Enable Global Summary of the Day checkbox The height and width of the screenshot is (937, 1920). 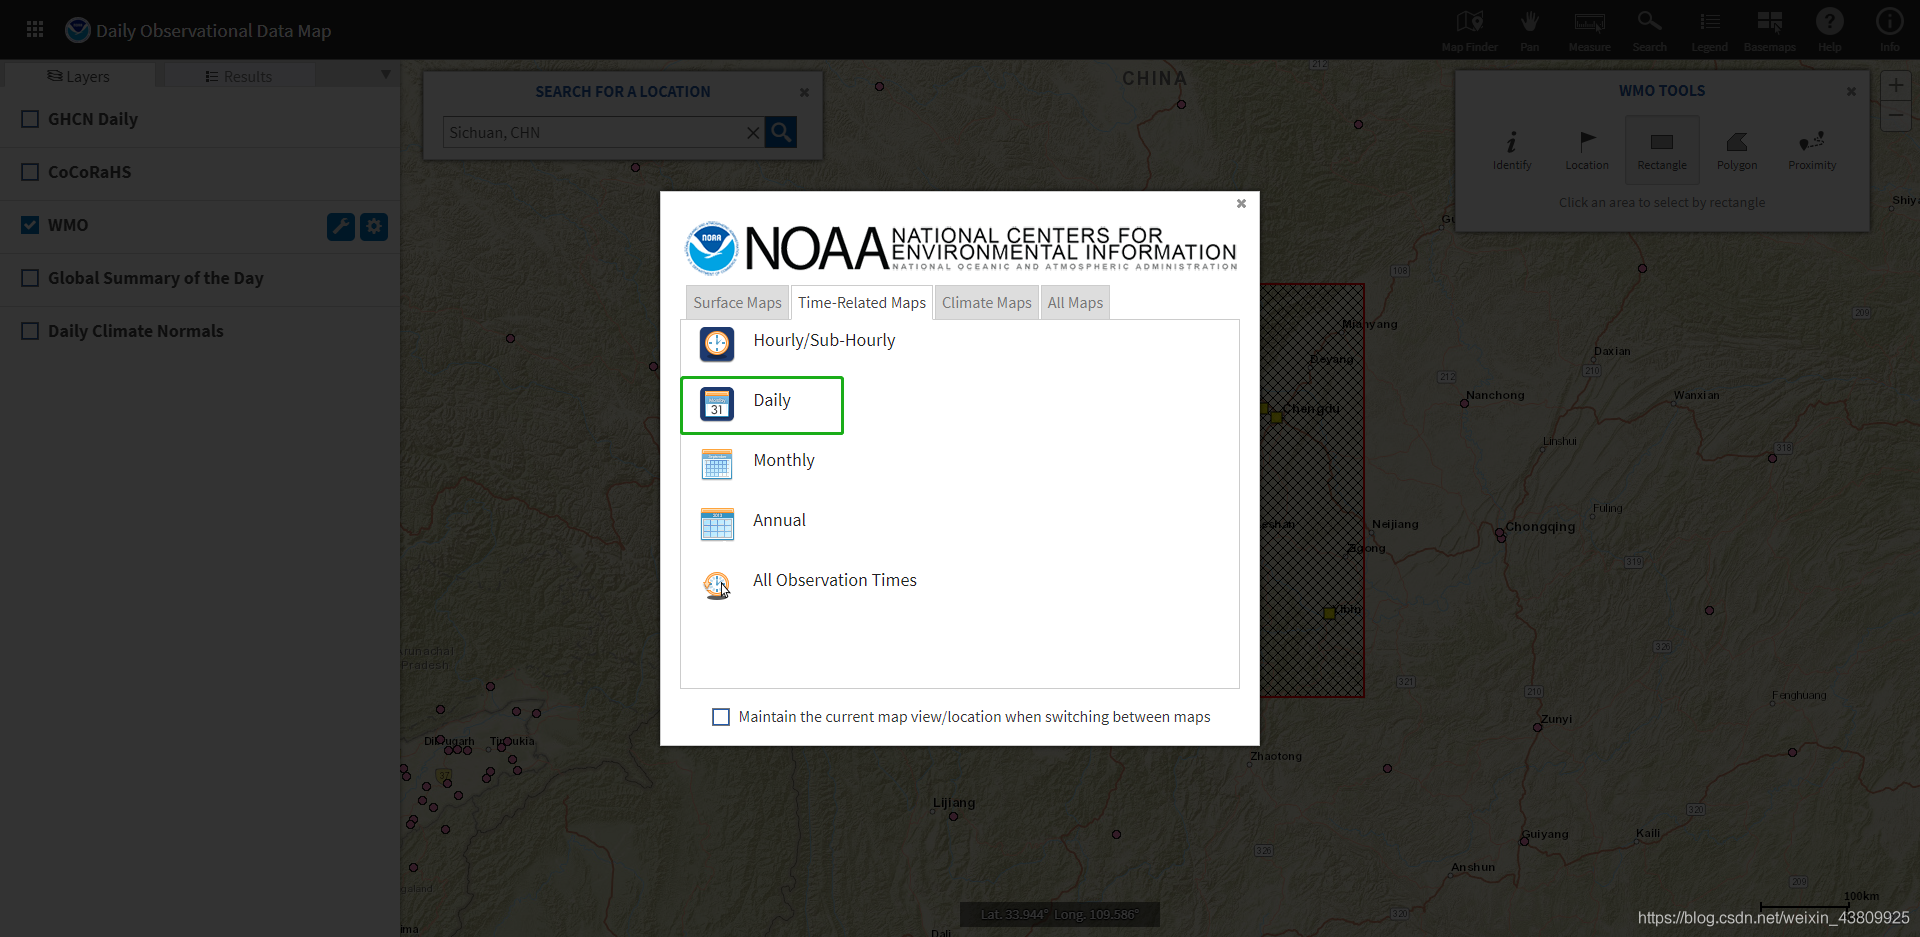pos(30,278)
